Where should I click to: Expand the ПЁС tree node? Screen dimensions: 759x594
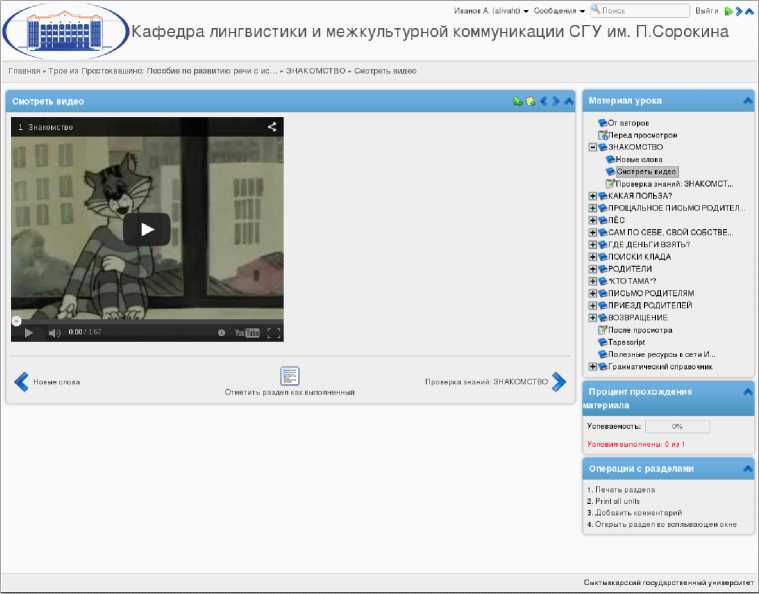(592, 220)
